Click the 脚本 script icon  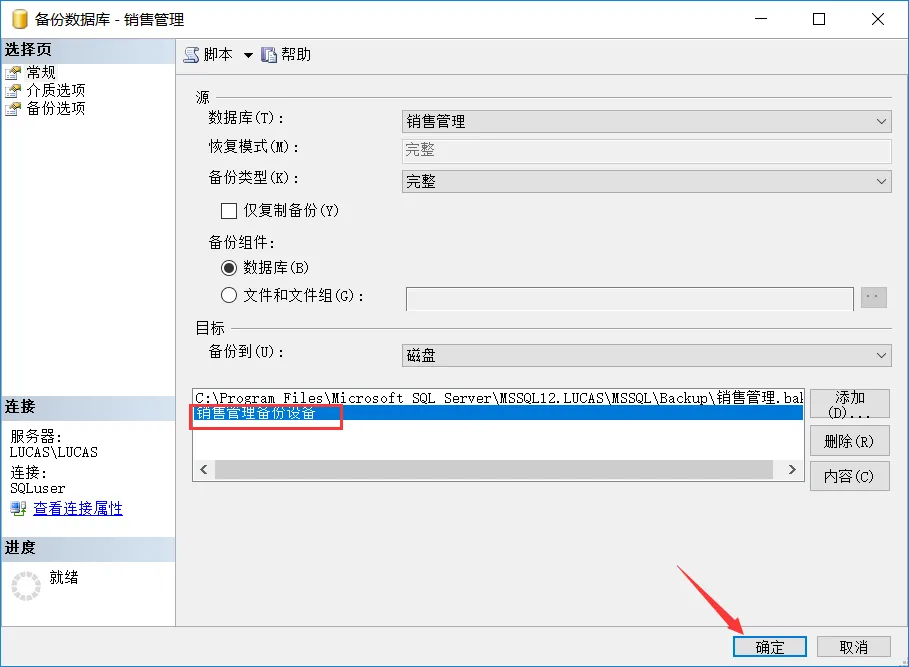coord(191,54)
